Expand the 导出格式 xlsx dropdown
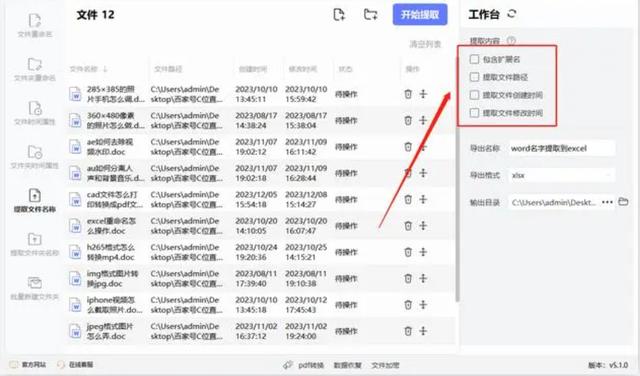Screen dimensions: 640x376 (x=562, y=175)
